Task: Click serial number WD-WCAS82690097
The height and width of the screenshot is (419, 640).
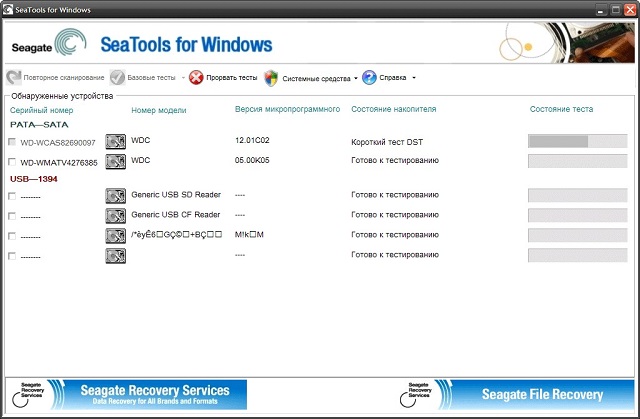Action: coord(58,143)
